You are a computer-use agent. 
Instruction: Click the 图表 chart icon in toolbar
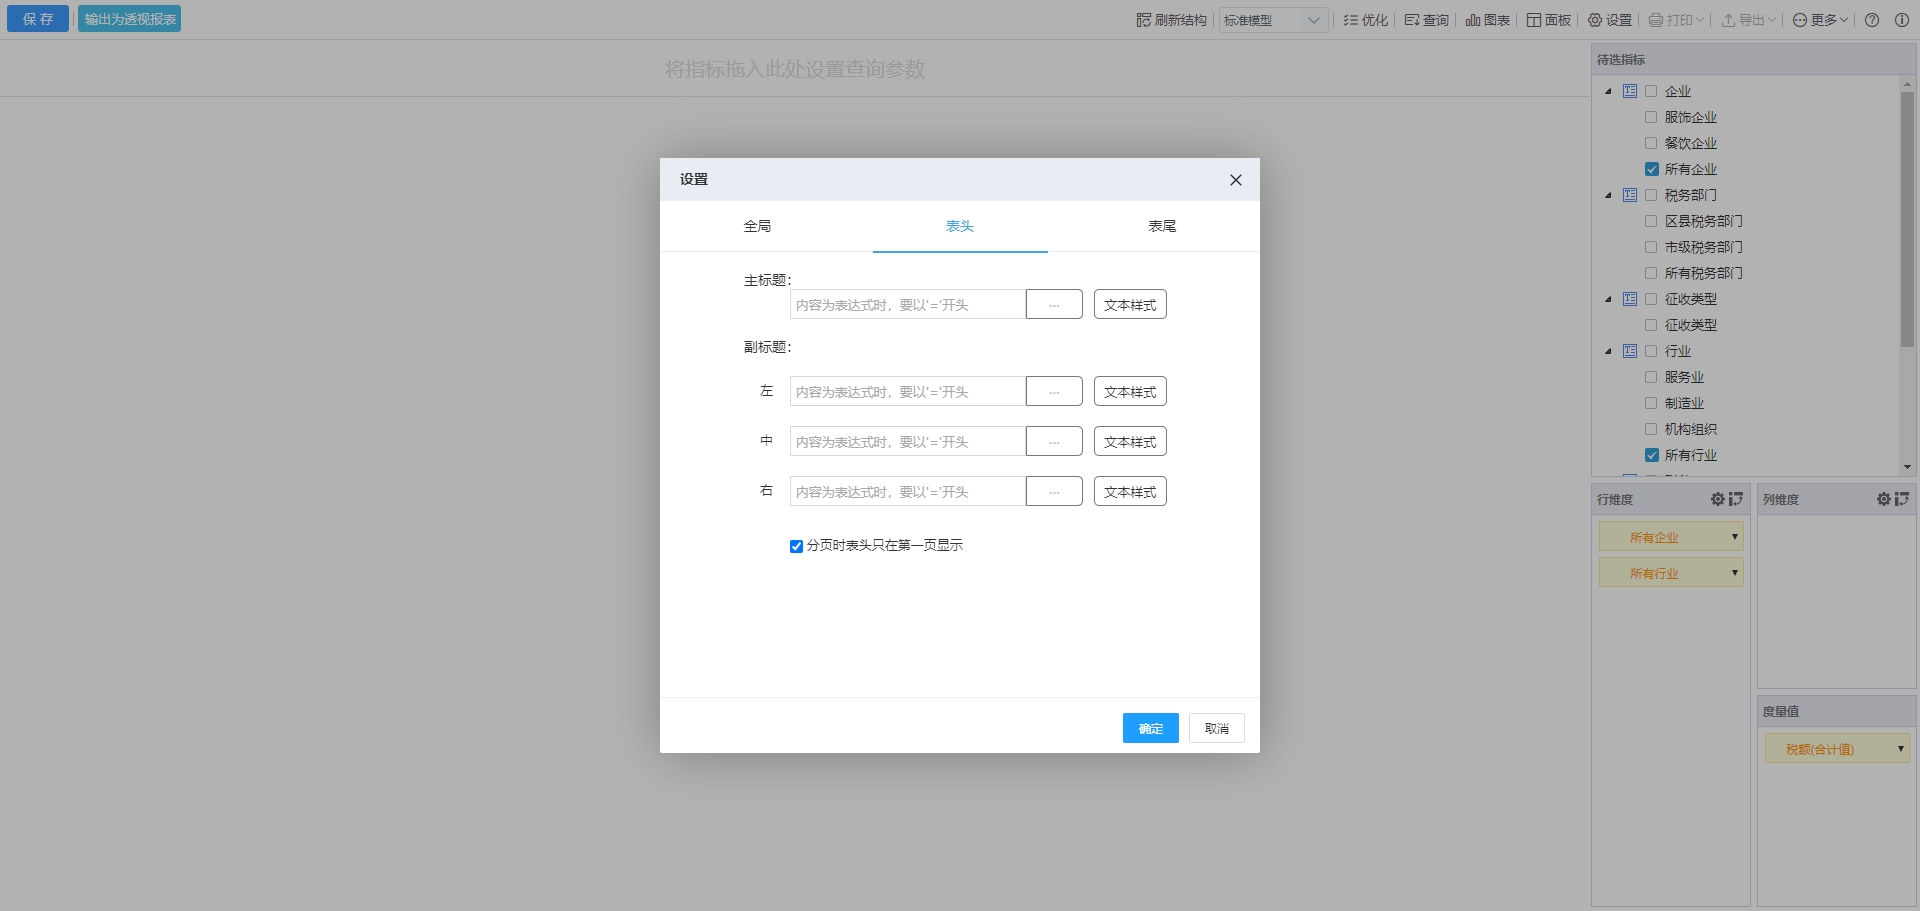1473,20
